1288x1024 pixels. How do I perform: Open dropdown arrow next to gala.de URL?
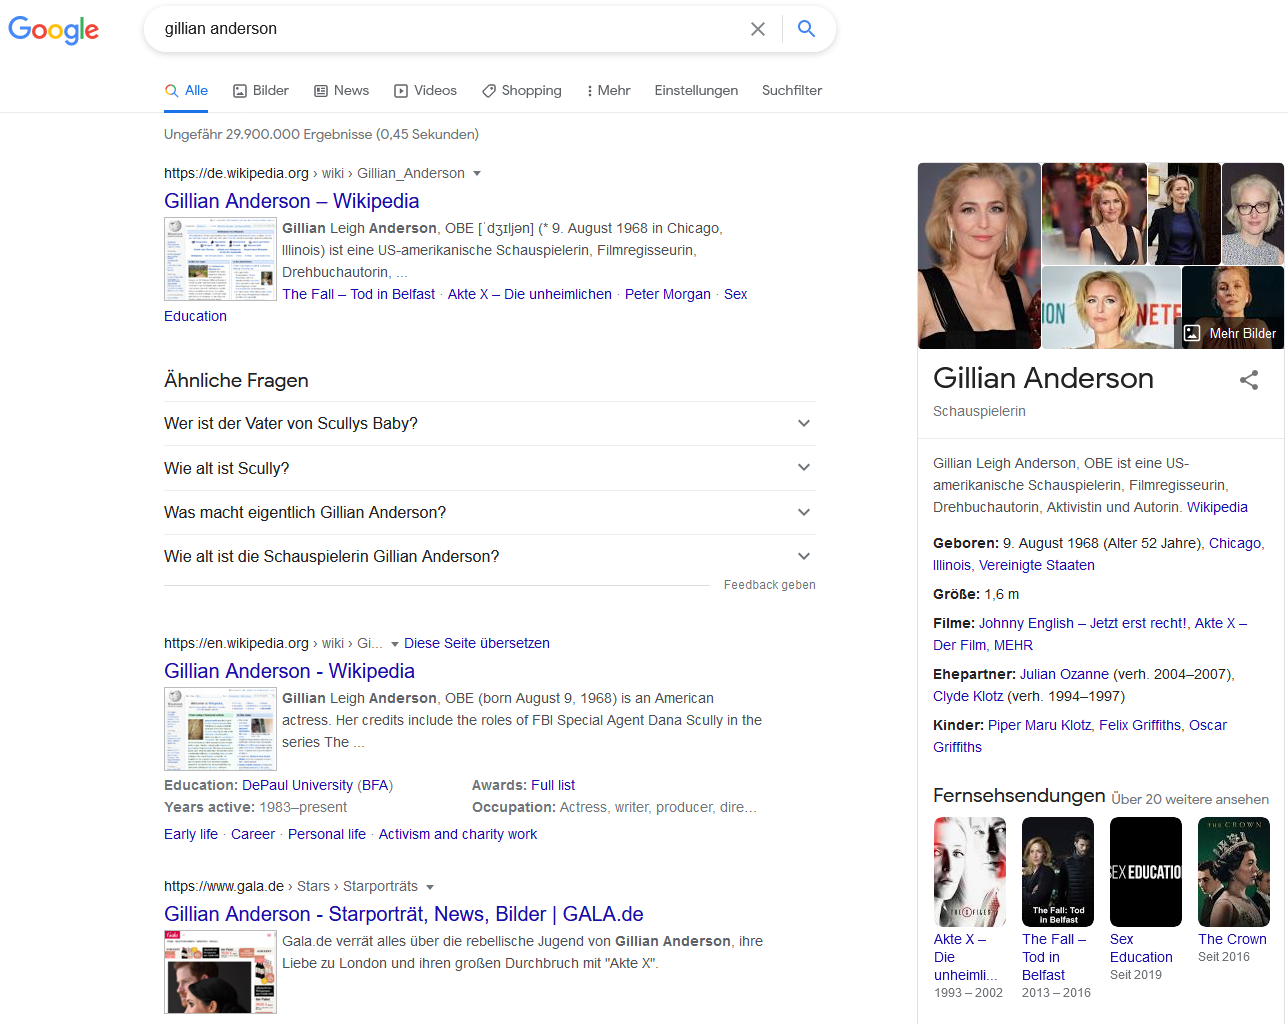point(430,887)
